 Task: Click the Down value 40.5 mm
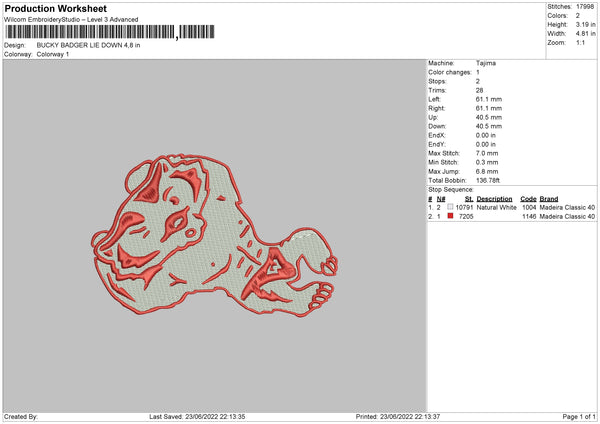[489, 126]
